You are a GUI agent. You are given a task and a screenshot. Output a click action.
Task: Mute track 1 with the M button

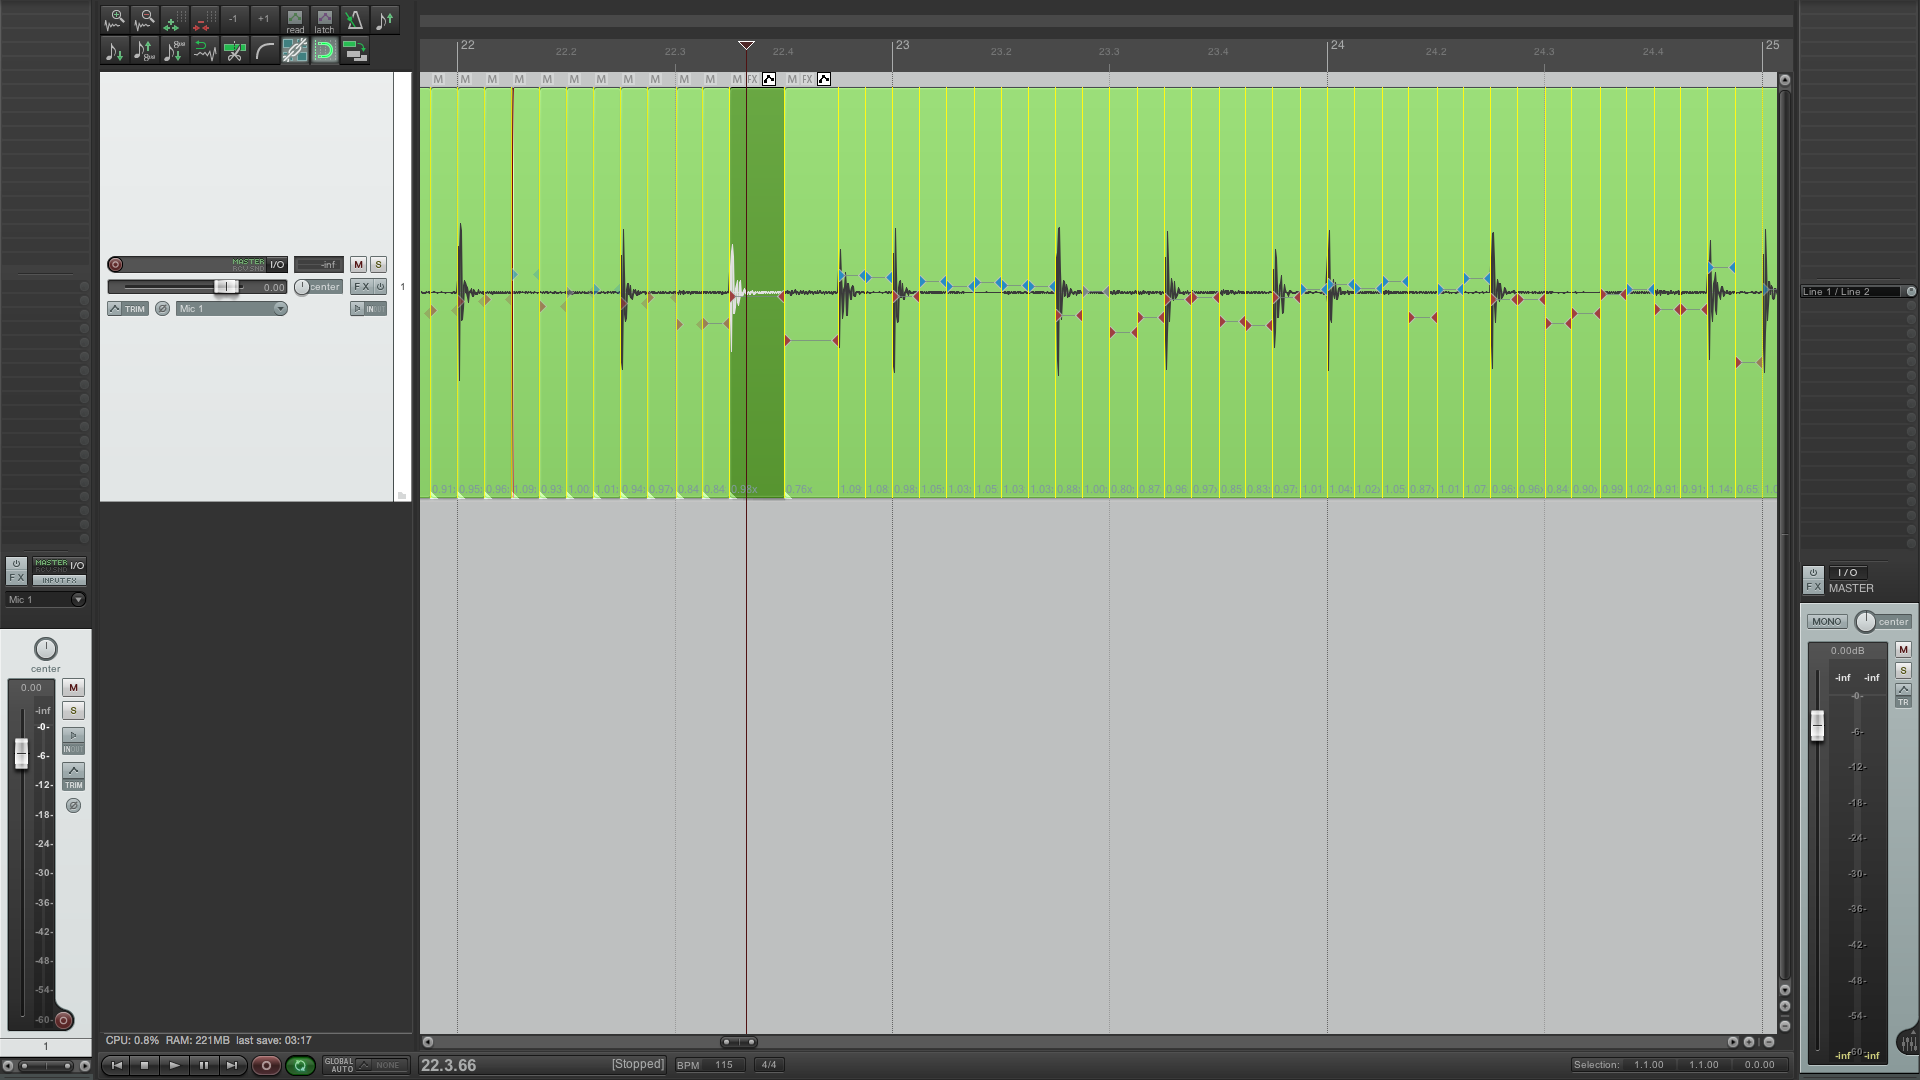(358, 265)
